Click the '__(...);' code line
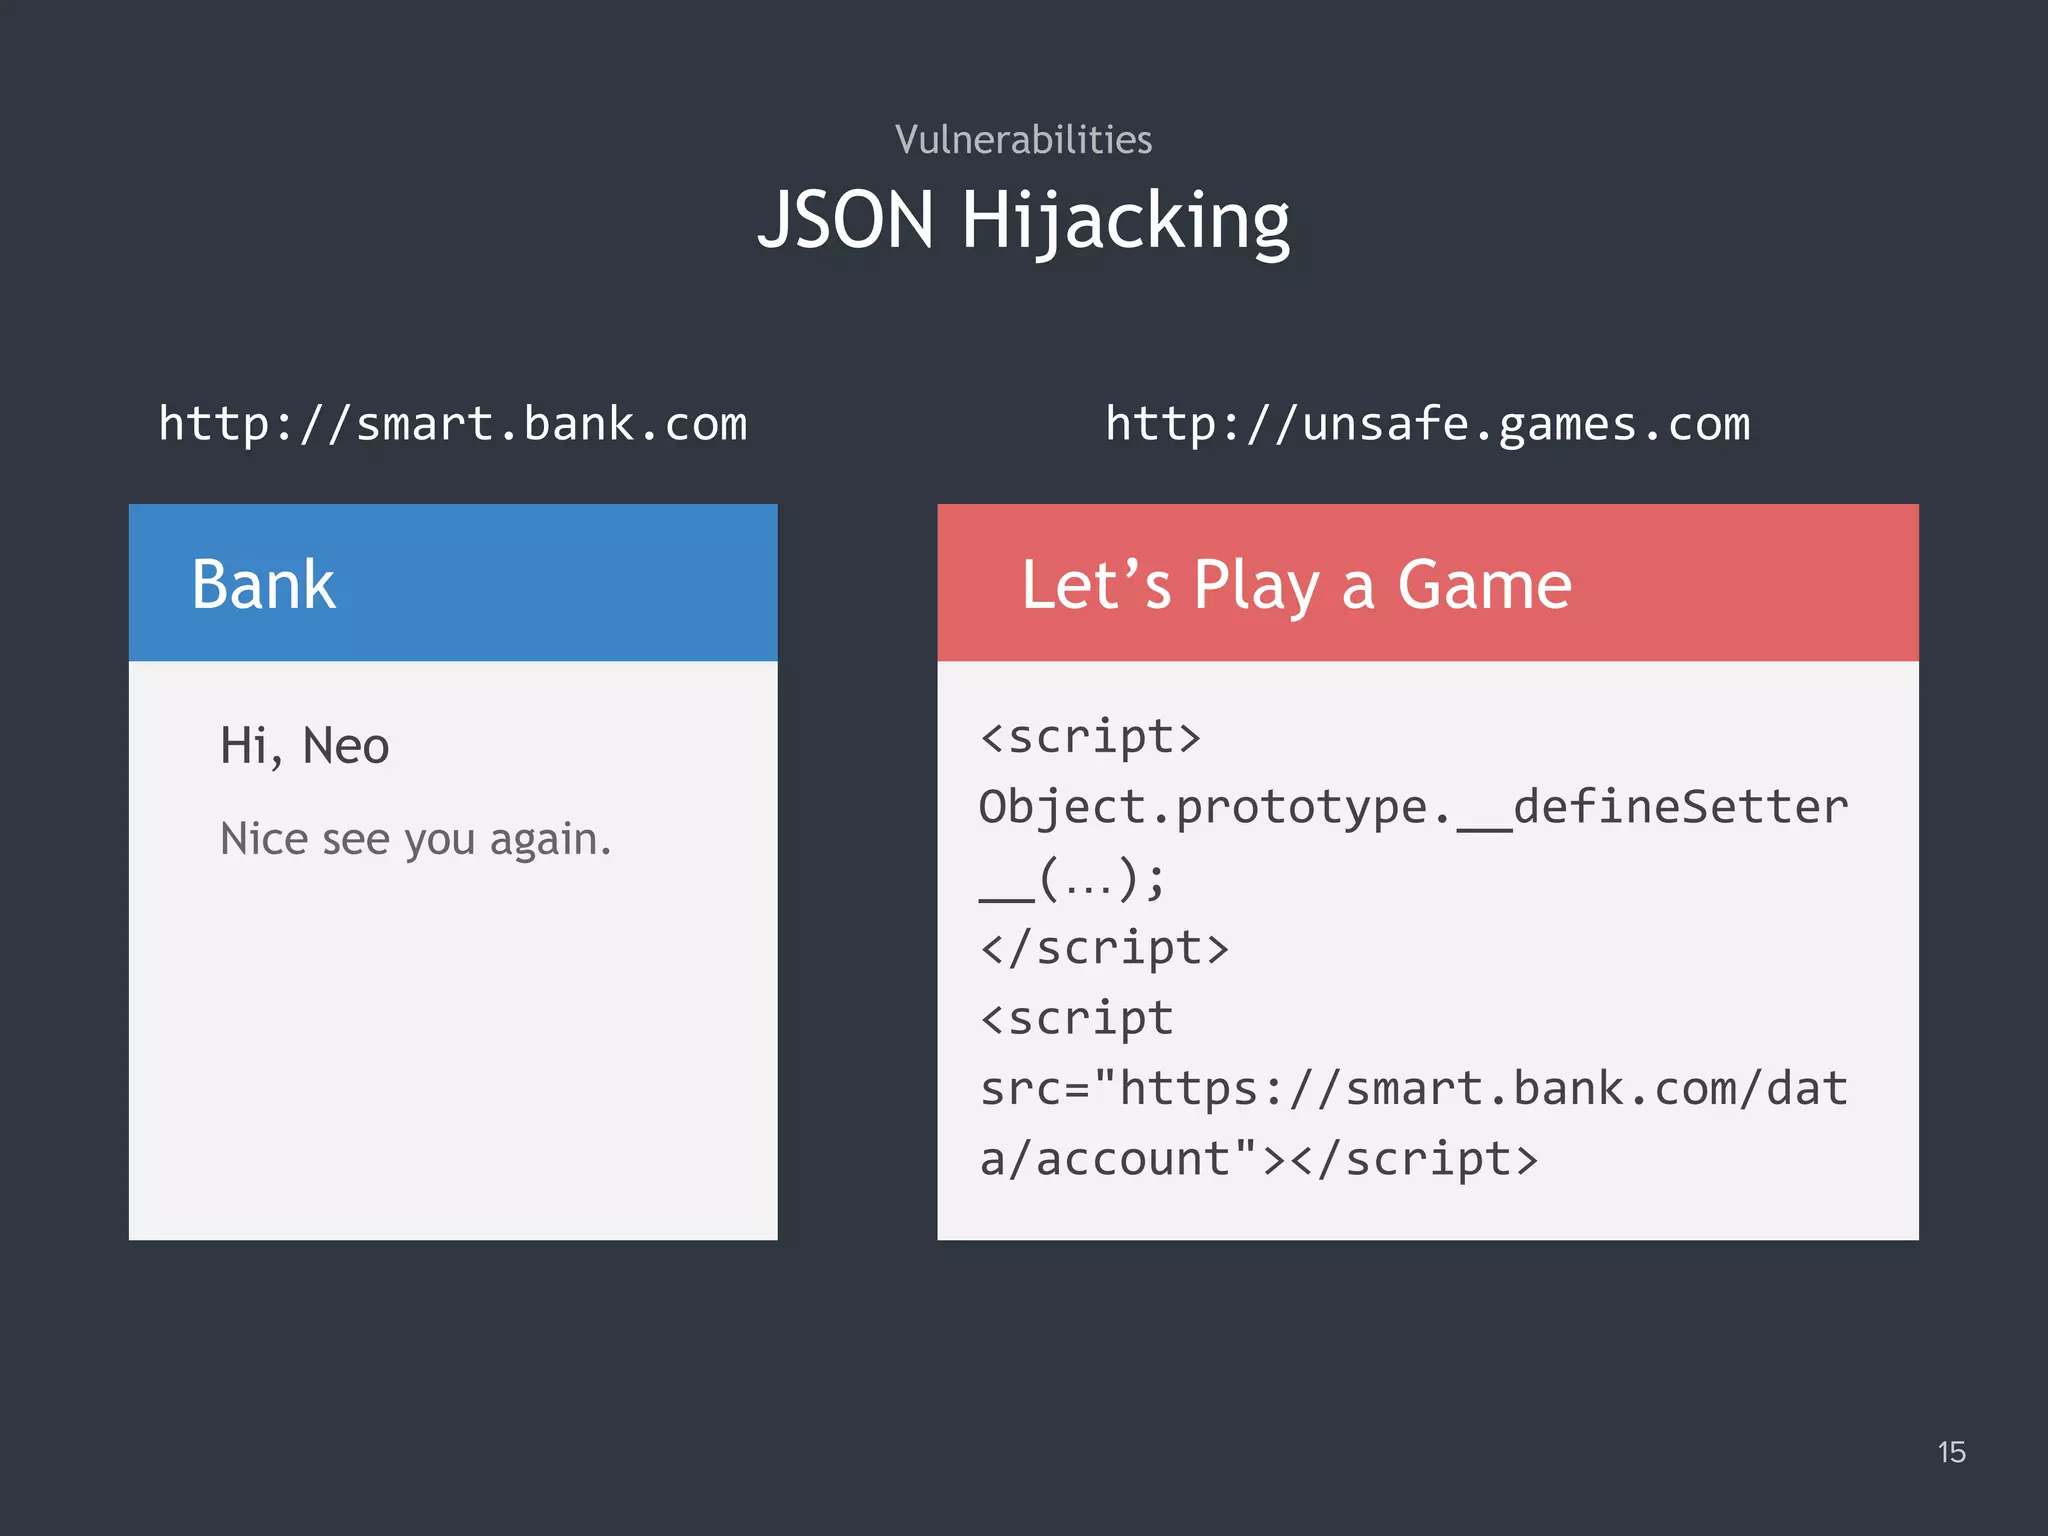2048x1536 pixels. [1072, 878]
